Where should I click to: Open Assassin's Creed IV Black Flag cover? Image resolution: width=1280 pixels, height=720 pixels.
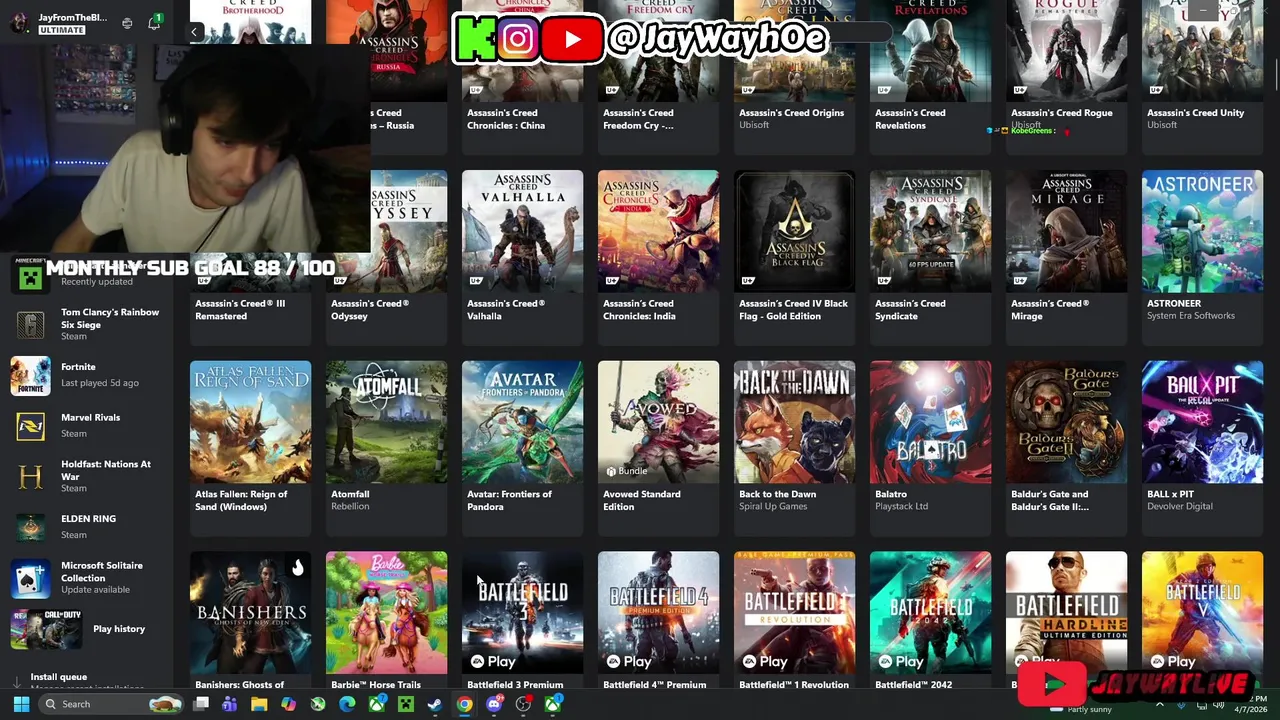tap(794, 231)
